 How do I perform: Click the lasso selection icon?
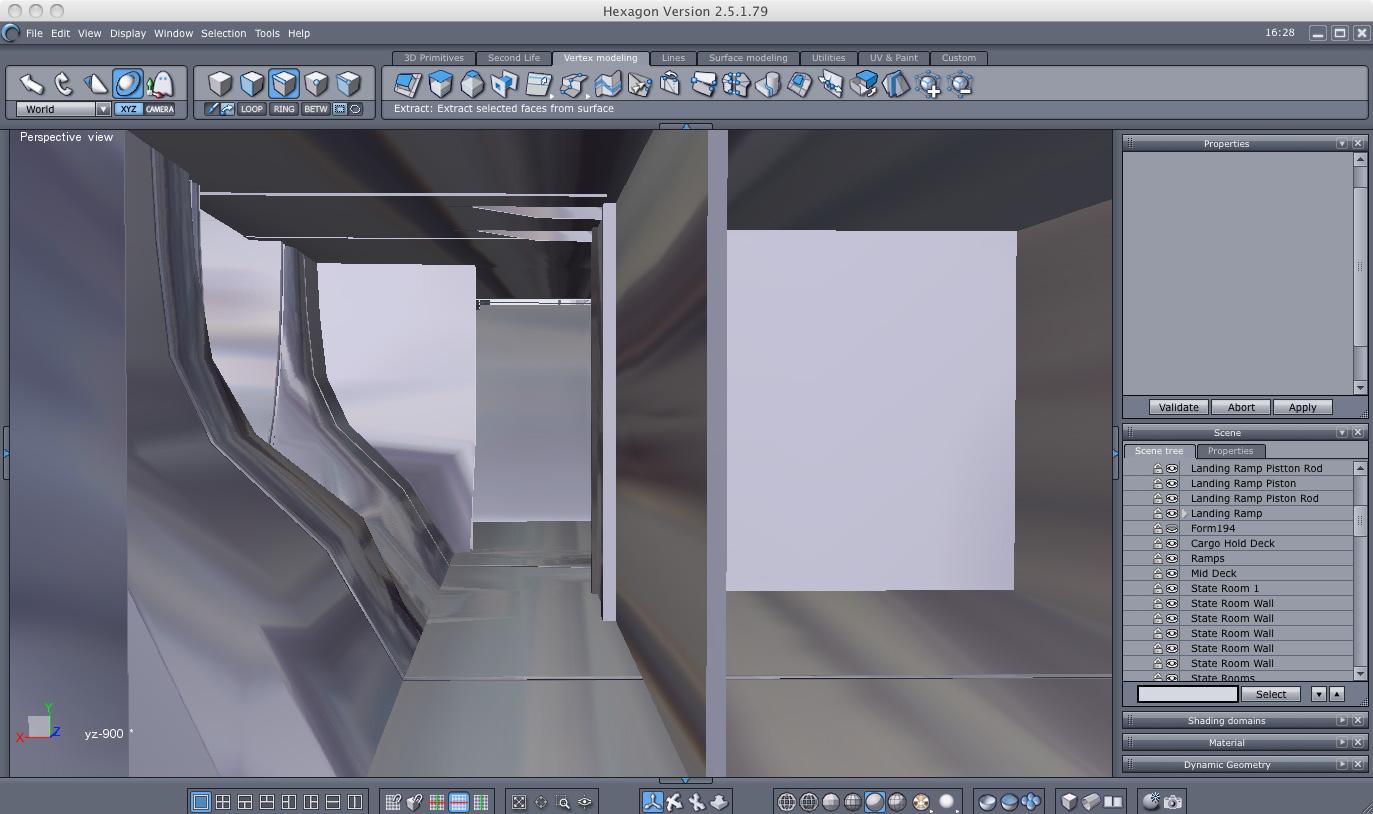(355, 109)
